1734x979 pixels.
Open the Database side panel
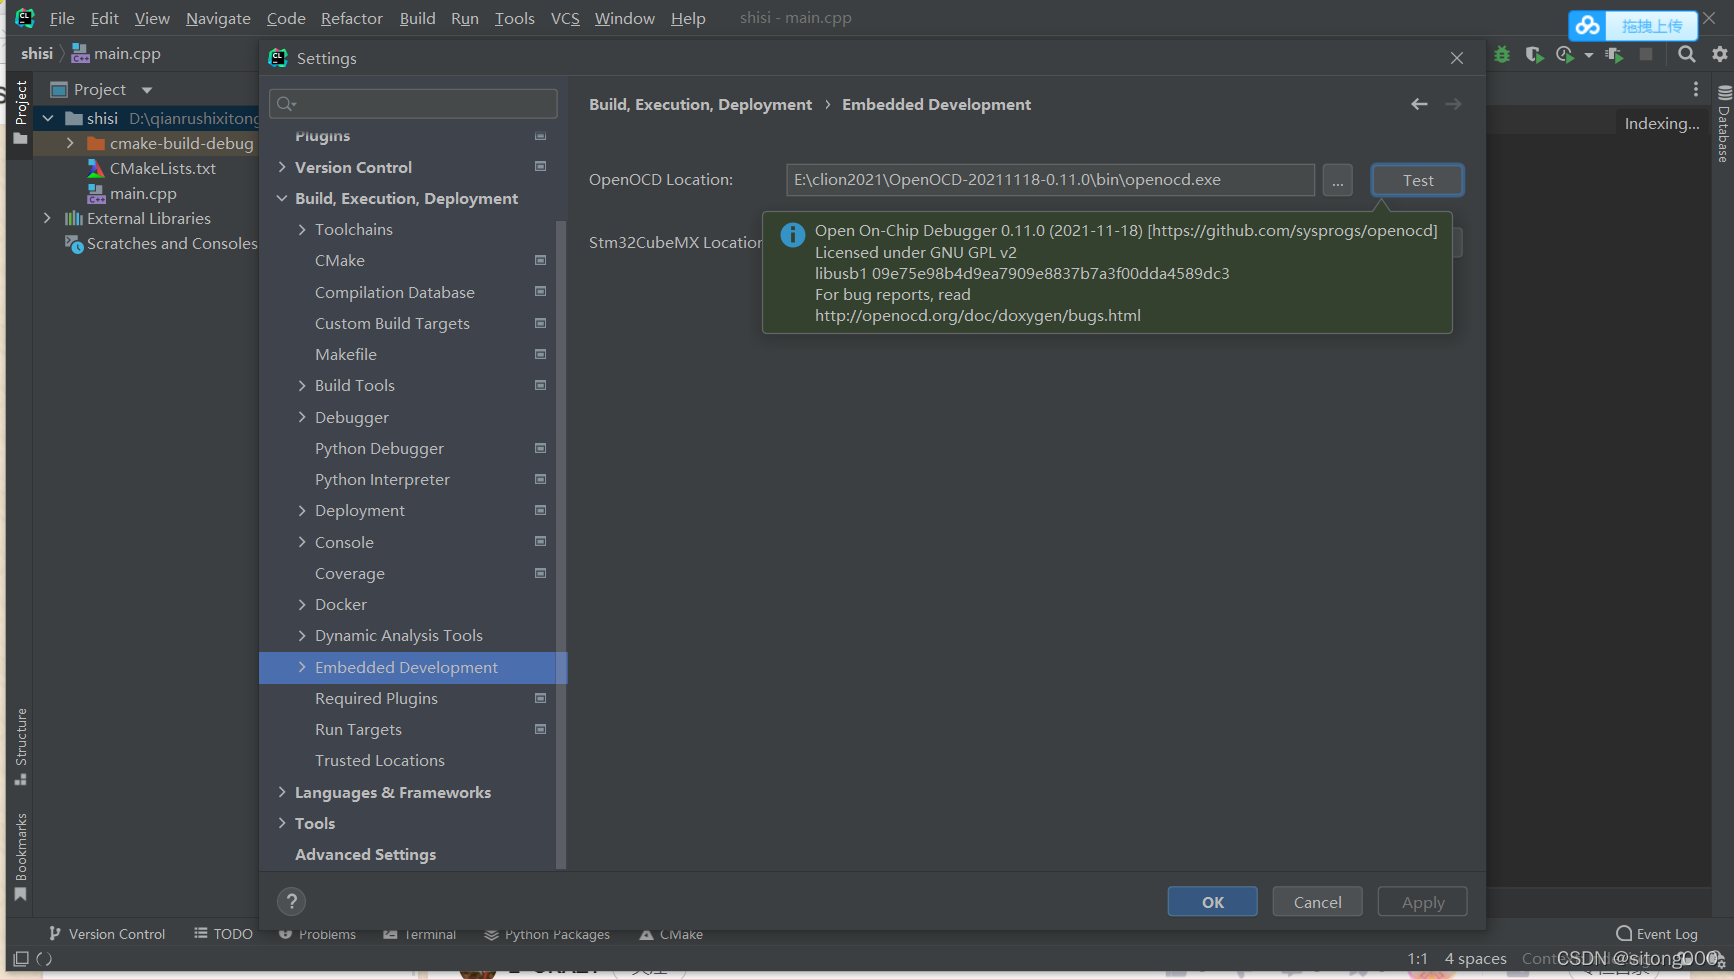coord(1724,124)
